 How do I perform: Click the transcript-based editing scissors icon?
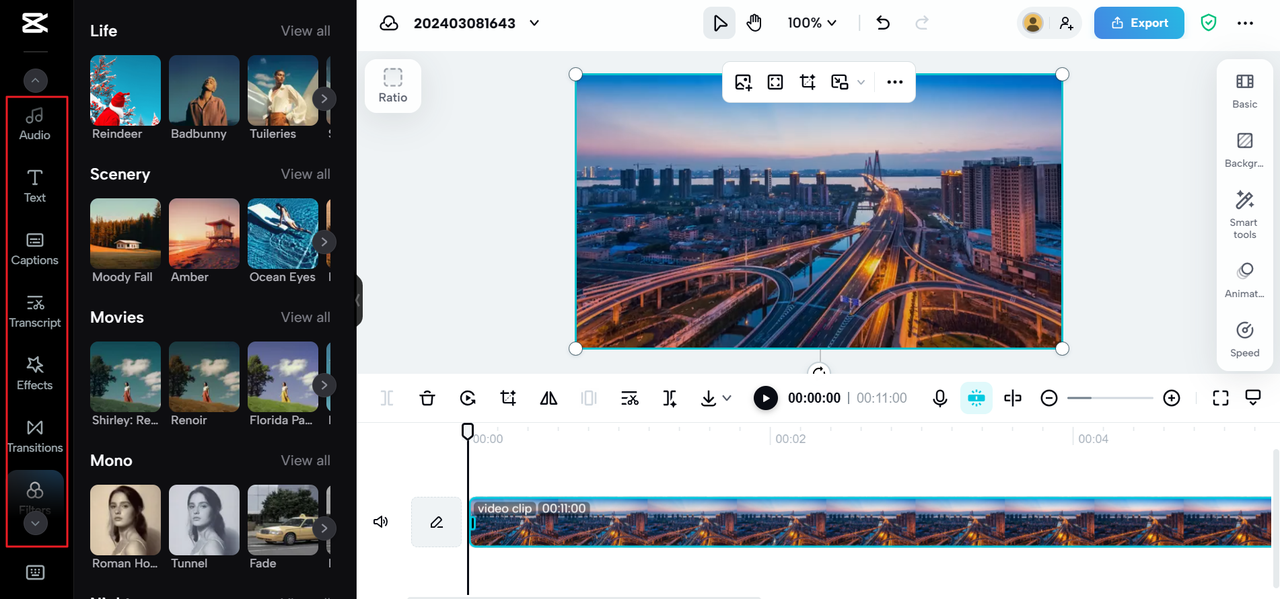coord(629,398)
